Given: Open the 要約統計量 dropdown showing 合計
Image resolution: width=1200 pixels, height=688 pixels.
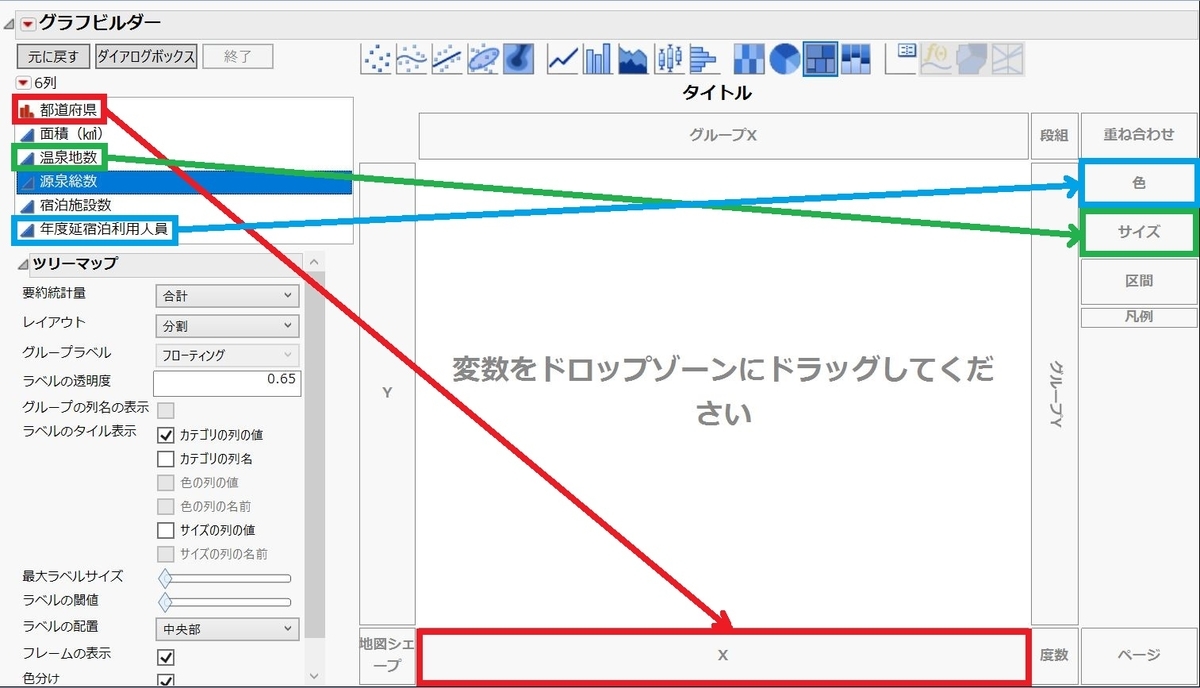Looking at the screenshot, I should coord(226,295).
